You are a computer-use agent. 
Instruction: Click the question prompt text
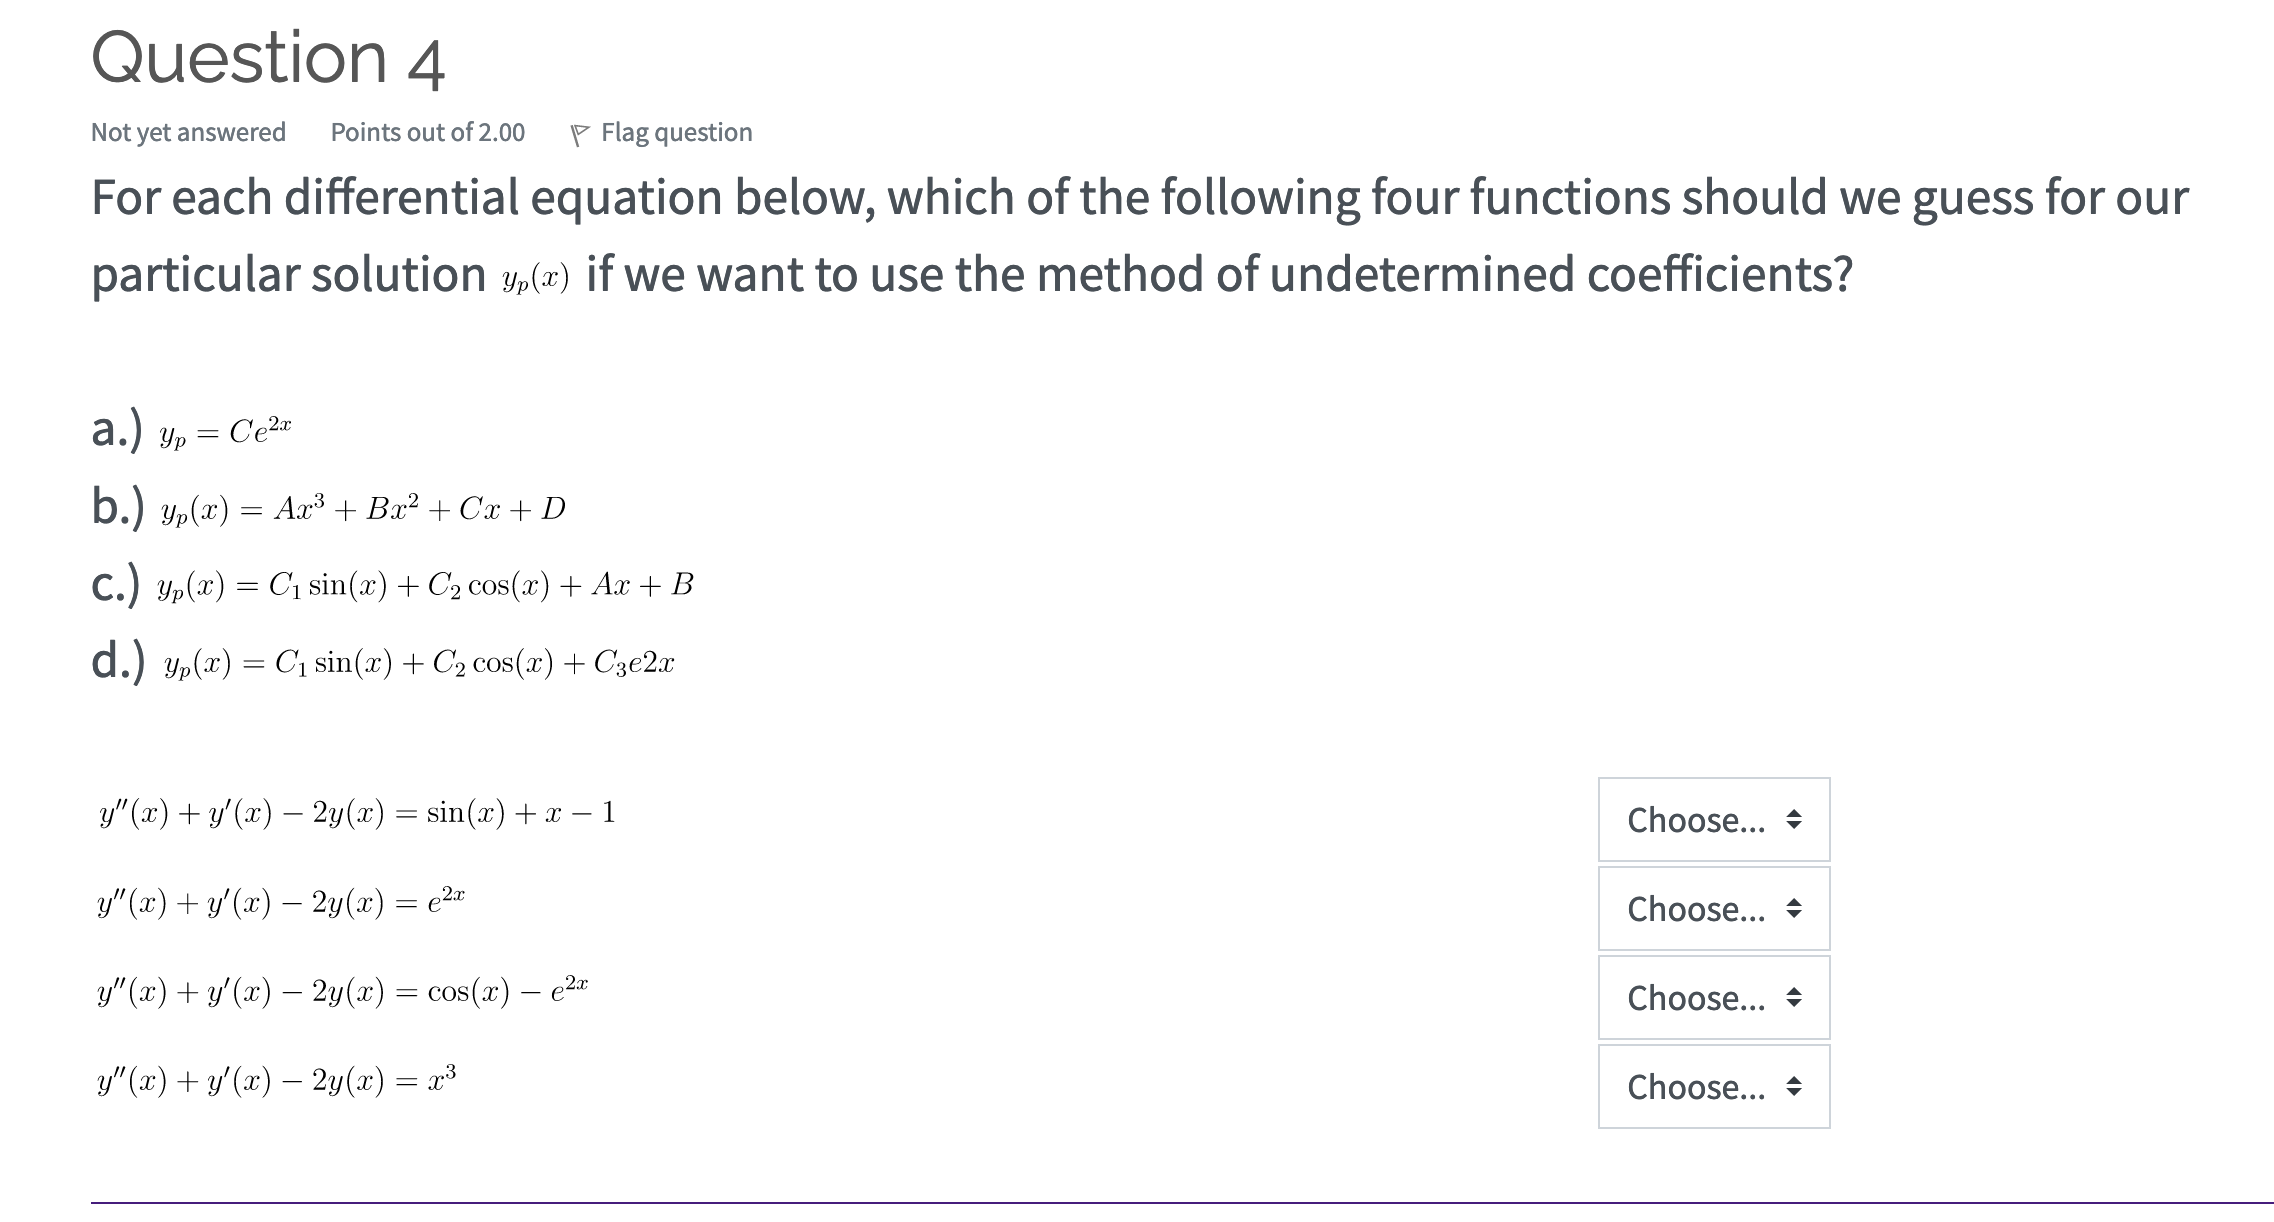point(1100,235)
